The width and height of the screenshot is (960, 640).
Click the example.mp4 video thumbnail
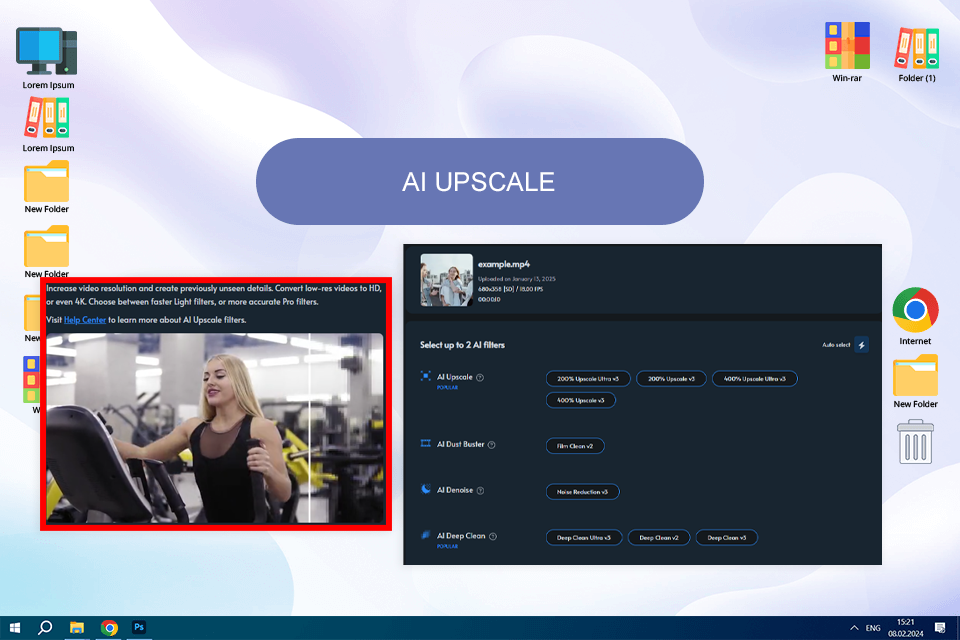446,280
